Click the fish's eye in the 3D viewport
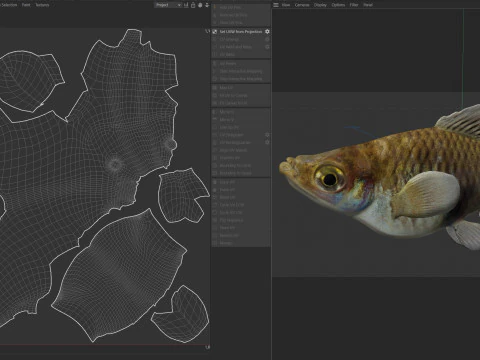Viewport: 480px width, 360px height. (x=330, y=179)
